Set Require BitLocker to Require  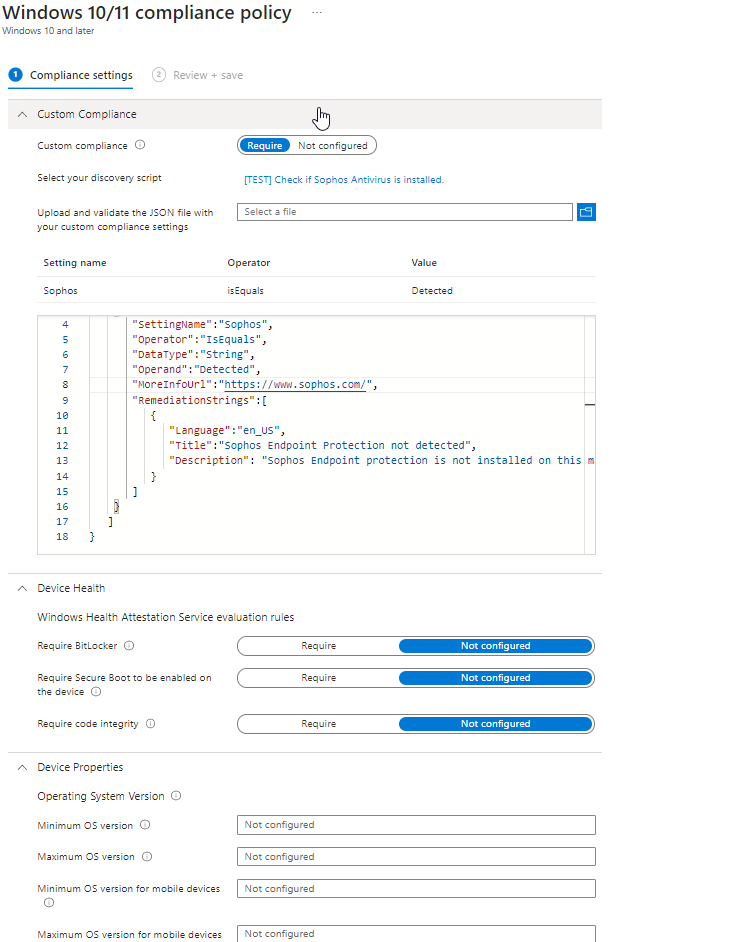pos(318,646)
